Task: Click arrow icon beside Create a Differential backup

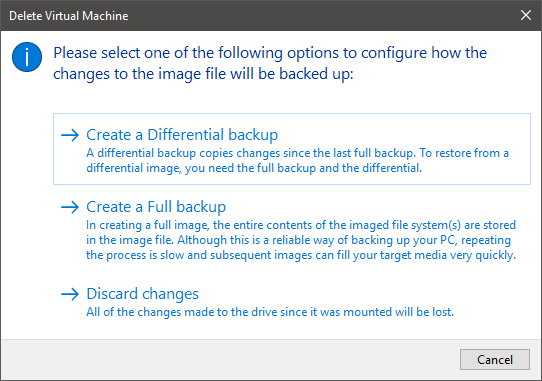Action: pos(70,135)
